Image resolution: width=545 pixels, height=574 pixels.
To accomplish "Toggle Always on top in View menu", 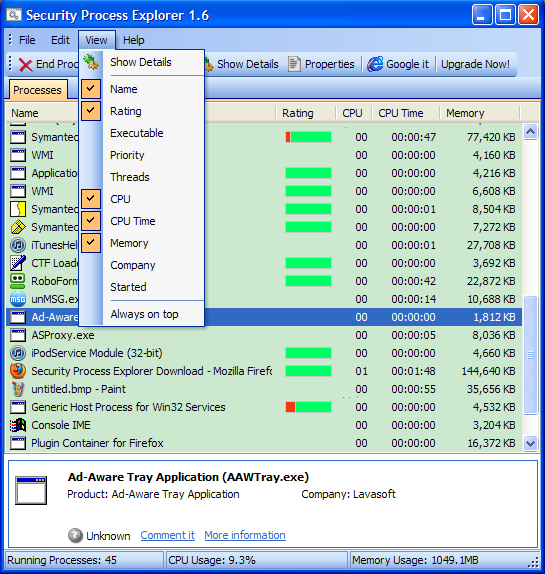I will pyautogui.click(x=144, y=314).
